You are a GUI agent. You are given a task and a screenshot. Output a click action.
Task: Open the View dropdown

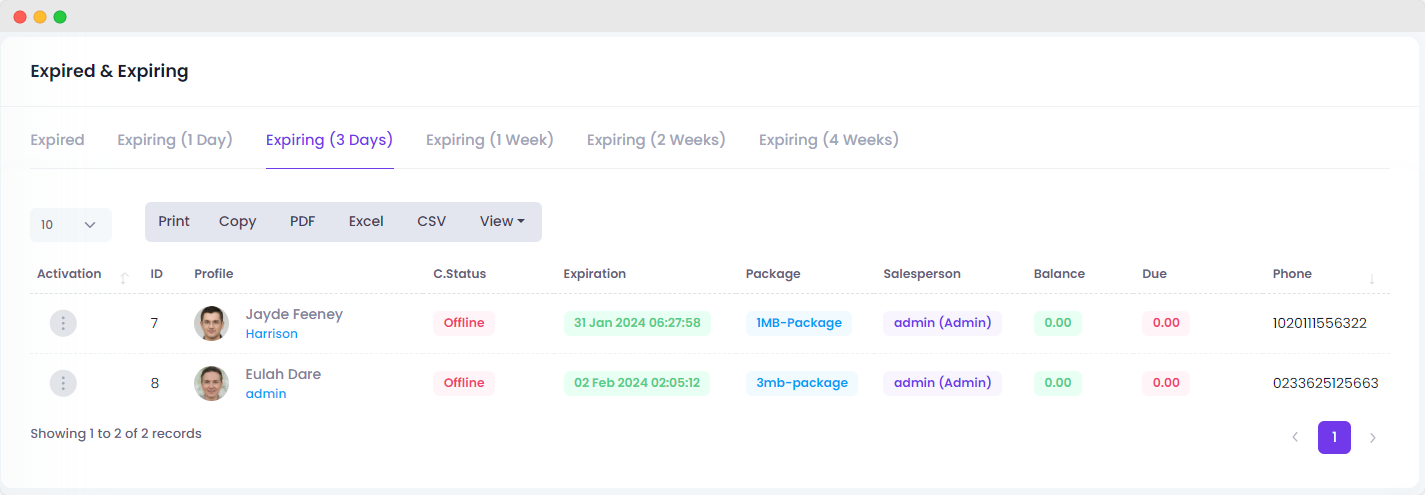coord(502,222)
